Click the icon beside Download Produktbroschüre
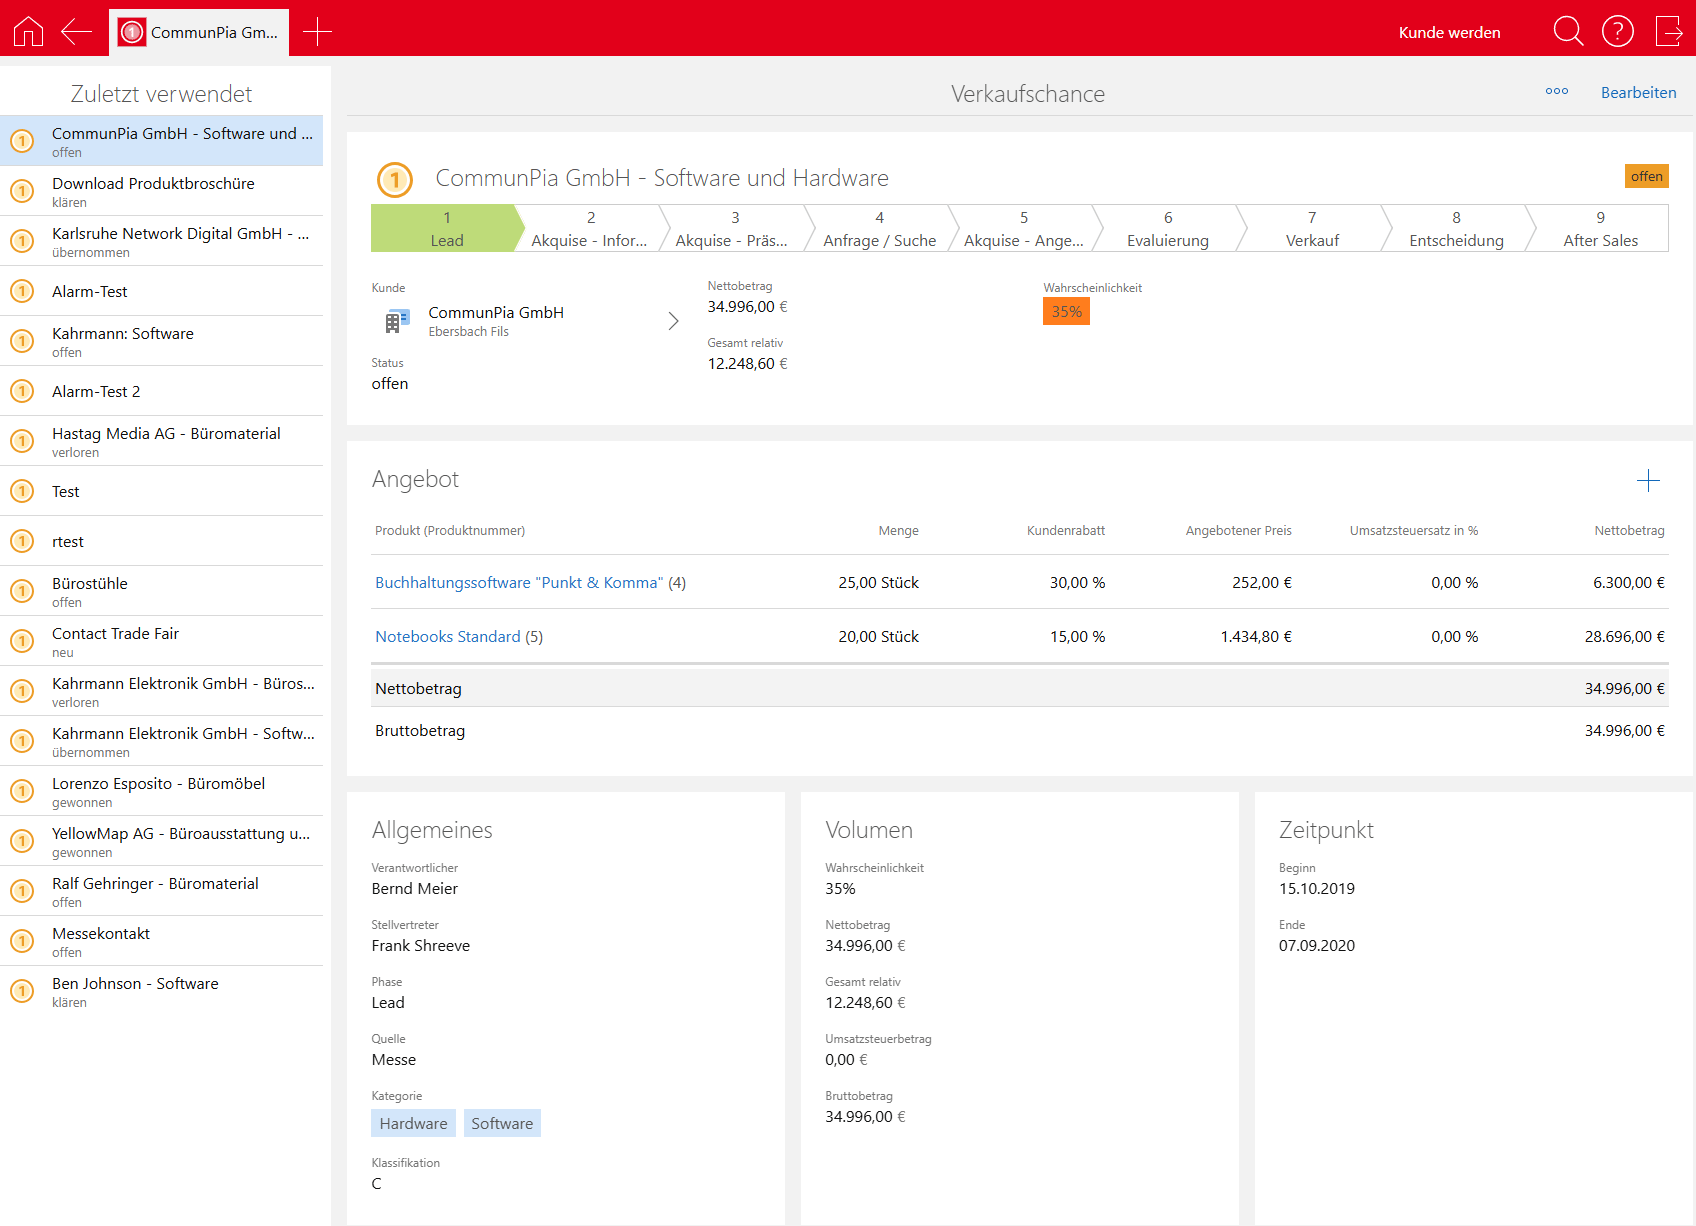This screenshot has width=1696, height=1226. [x=22, y=191]
